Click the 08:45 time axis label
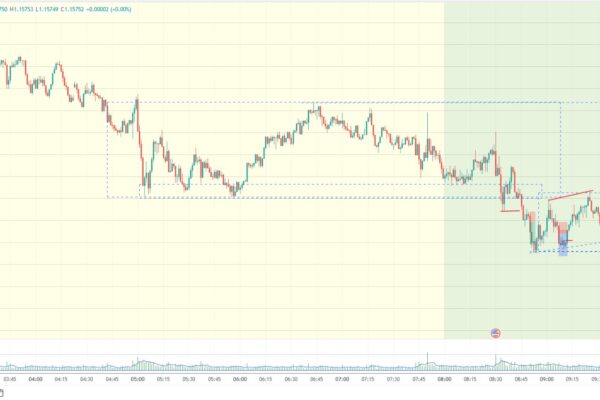This screenshot has width=600, height=400. click(x=521, y=379)
